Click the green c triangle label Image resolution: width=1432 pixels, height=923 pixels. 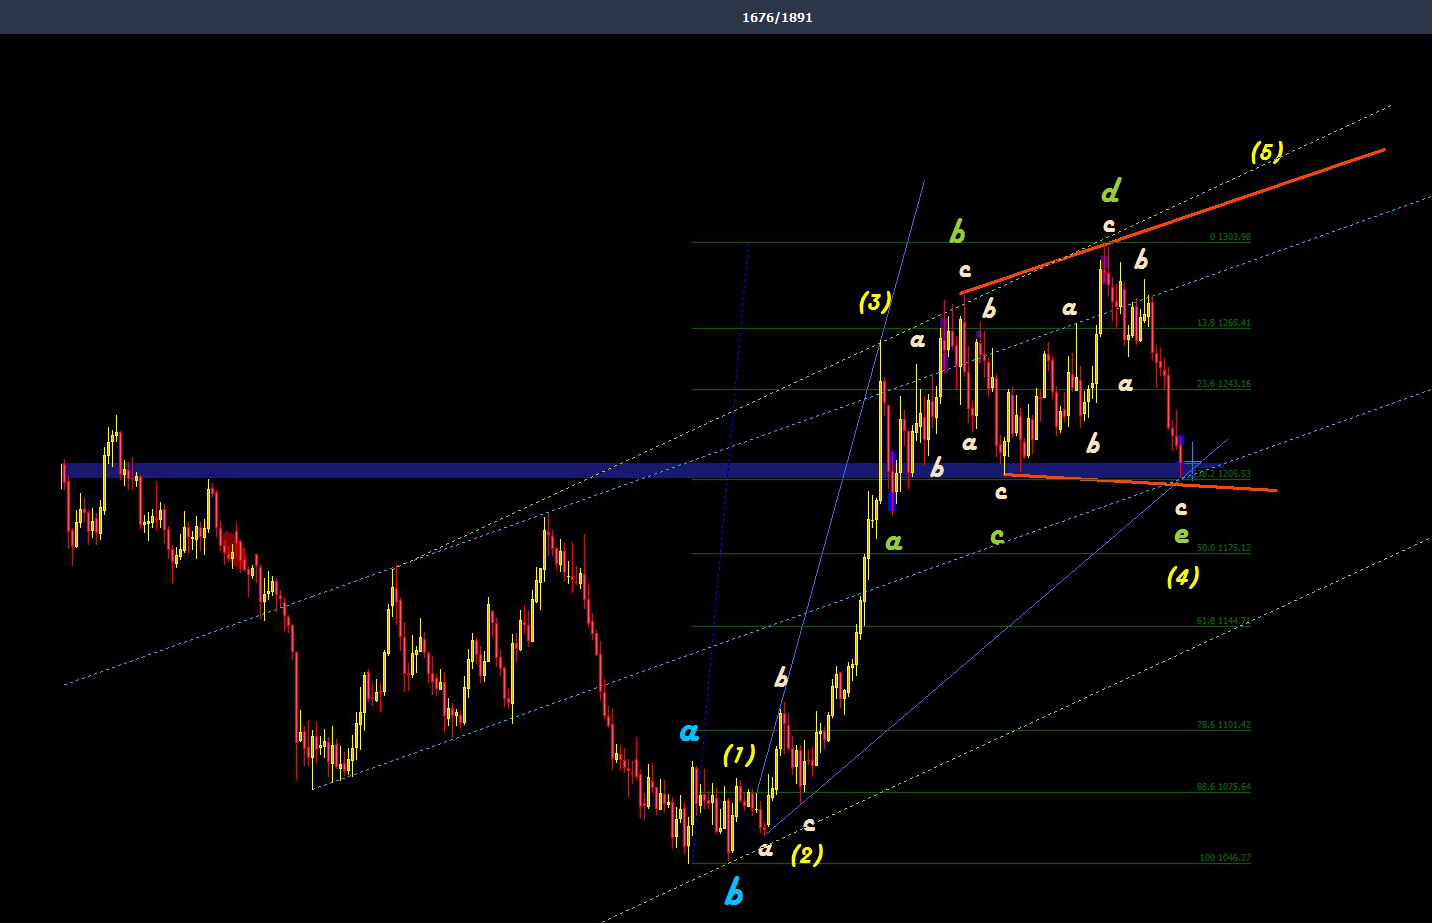pyautogui.click(x=997, y=537)
